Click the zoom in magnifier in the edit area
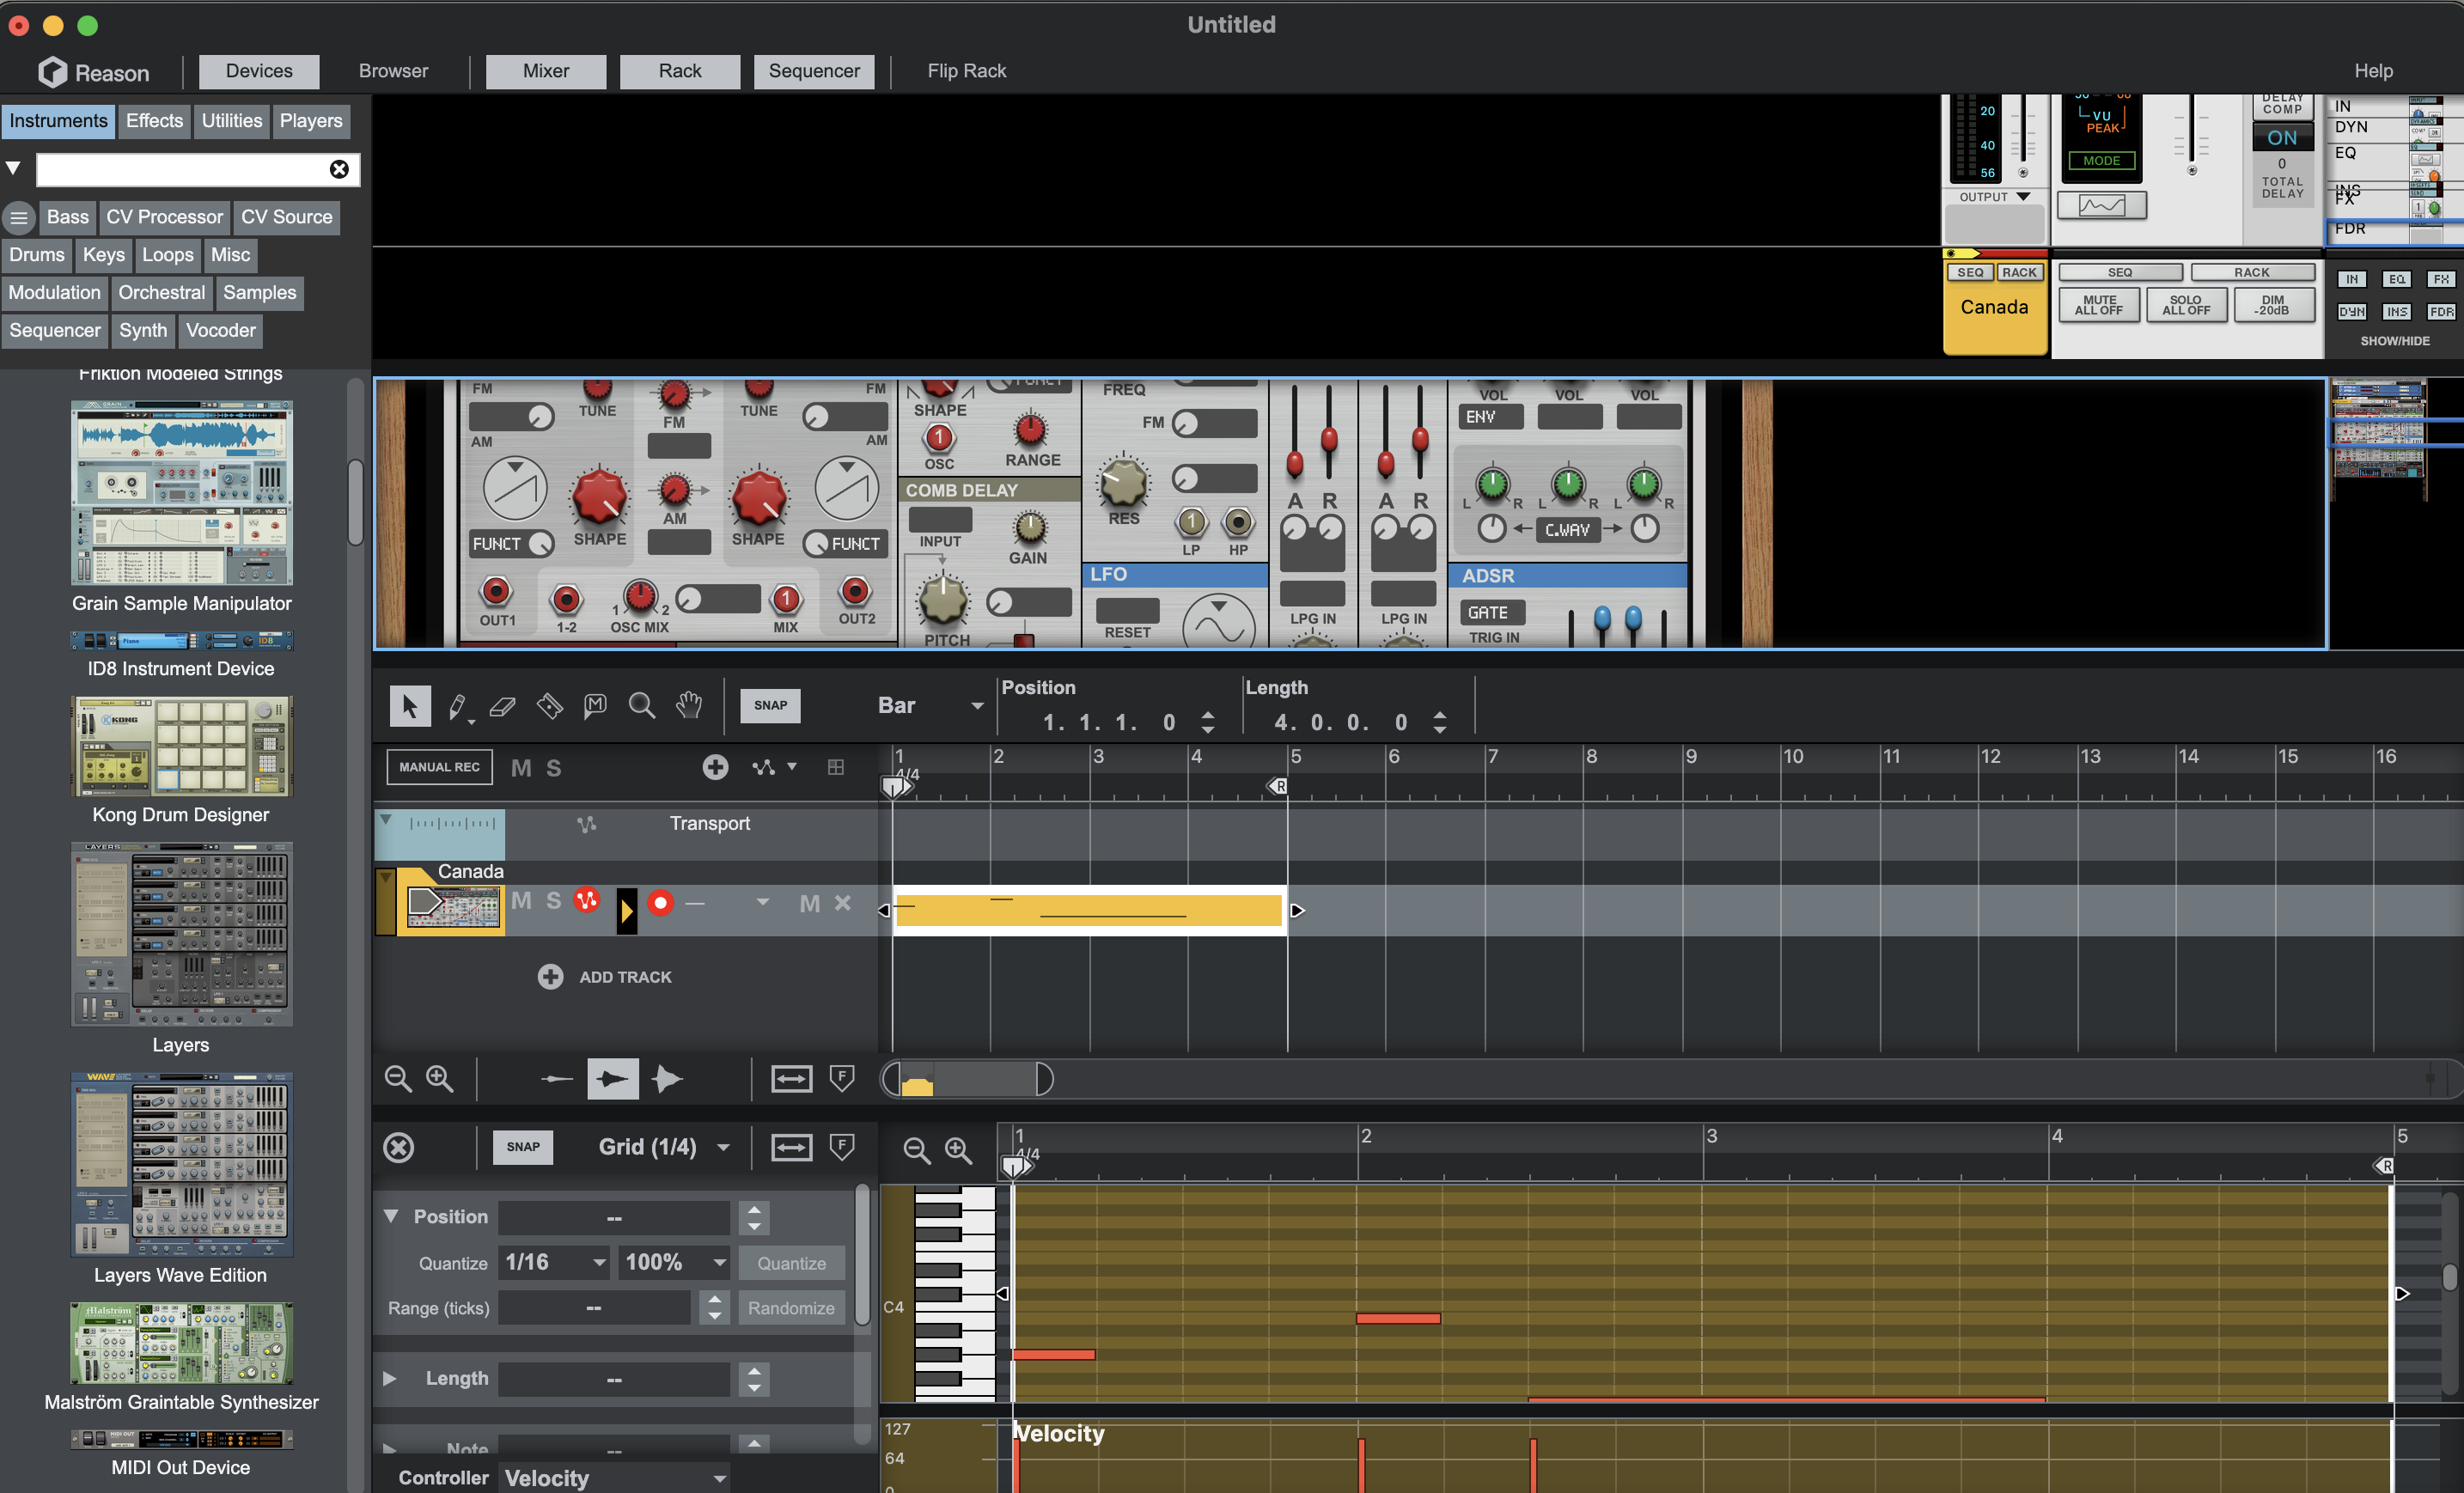Screen dimensions: 2464x1493 point(959,1150)
